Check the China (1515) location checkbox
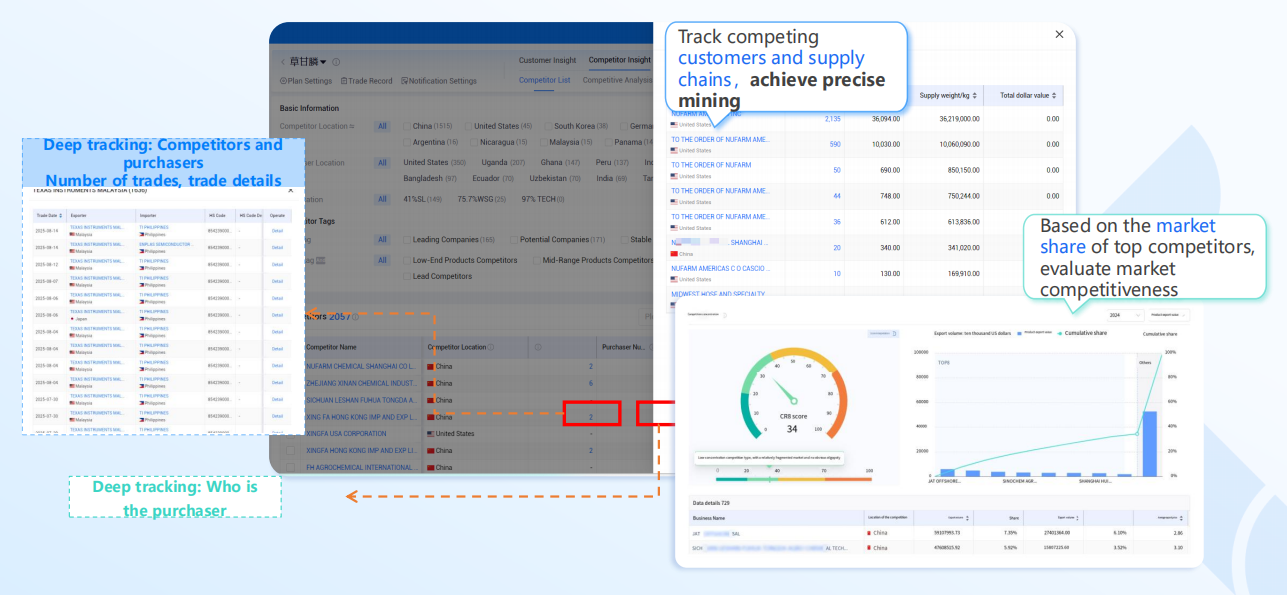 [x=407, y=127]
